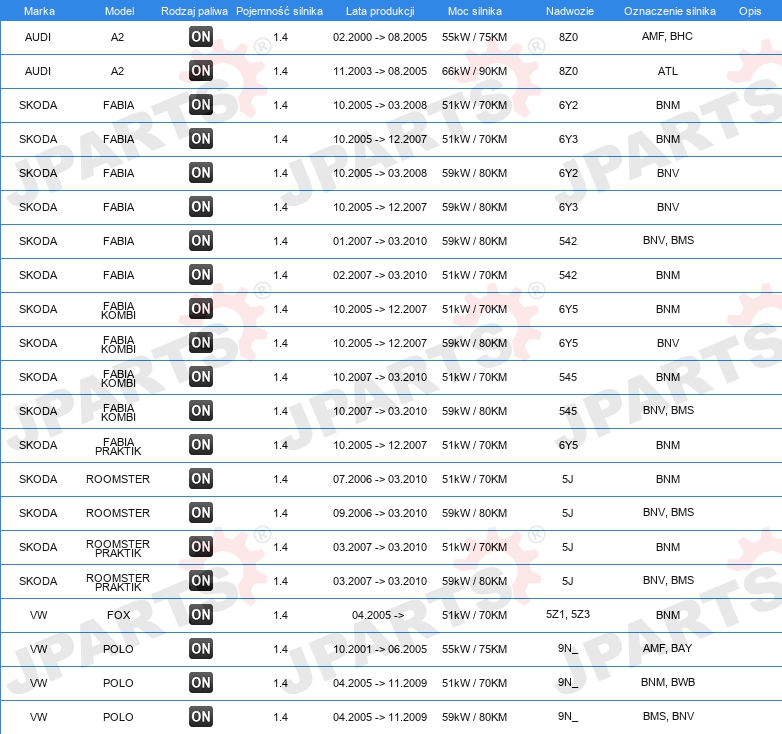The image size is (782, 734).
Task: Select the 02.2000 -> 08.2005 production date cell
Action: (x=380, y=37)
